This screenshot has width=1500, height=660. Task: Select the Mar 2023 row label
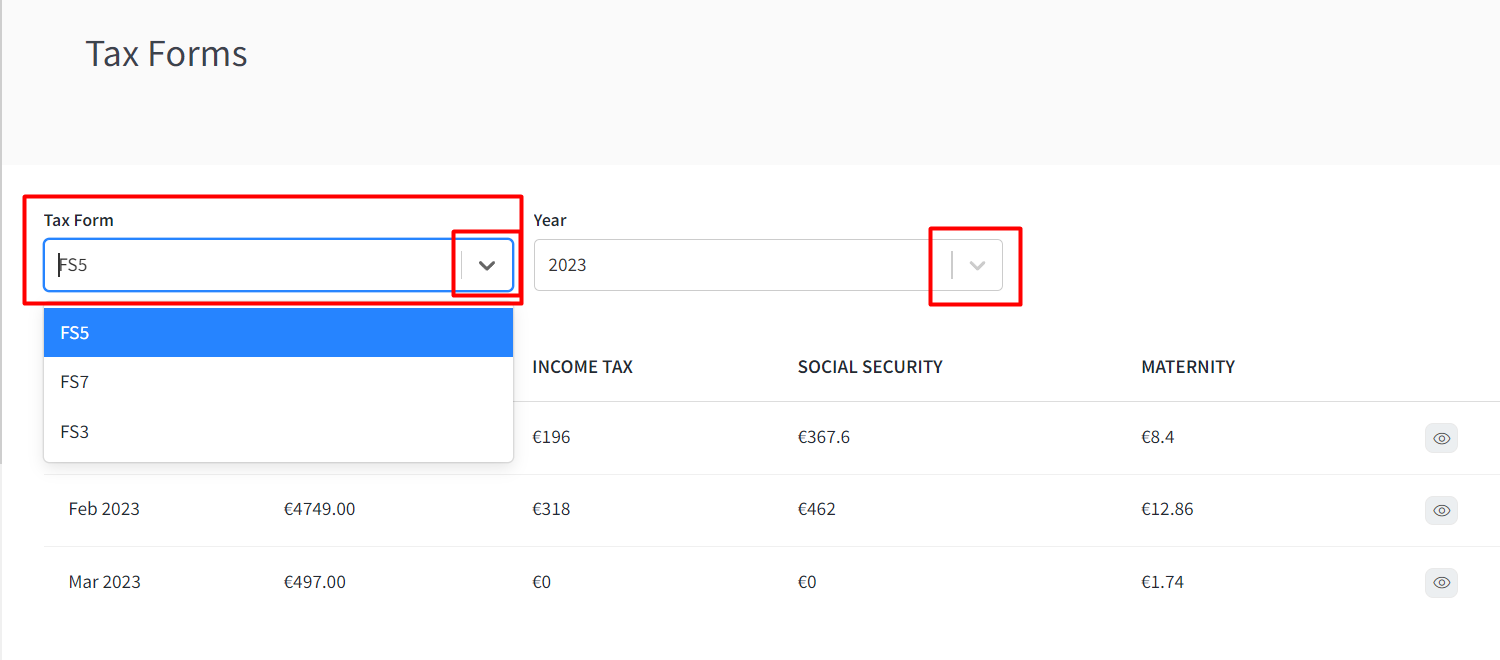click(104, 582)
